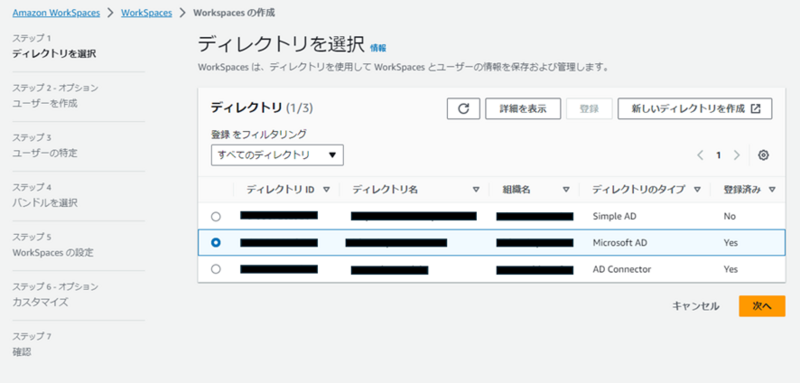The width and height of the screenshot is (800, 383).
Task: Open the WorkSpaces breadcrumb link
Action: pos(146,13)
